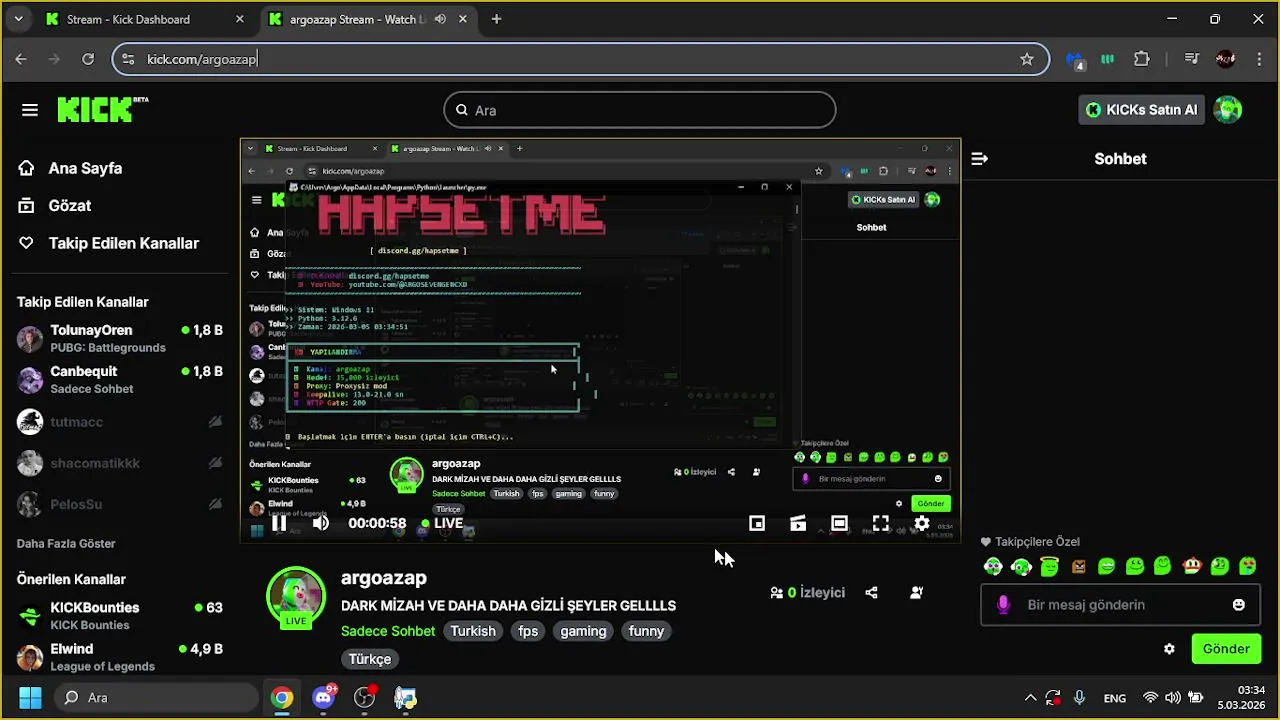Viewport: 1280px width, 720px height.
Task: Collapse the Sohbet chat panel
Action: (980, 158)
